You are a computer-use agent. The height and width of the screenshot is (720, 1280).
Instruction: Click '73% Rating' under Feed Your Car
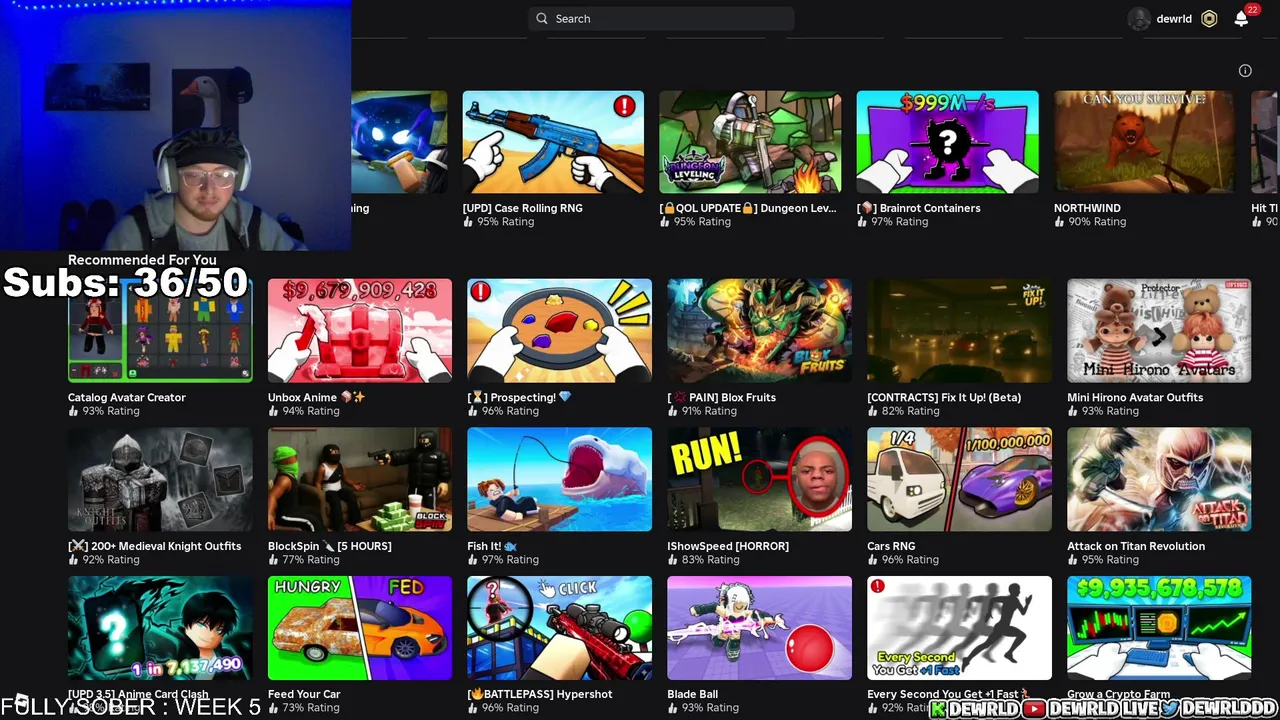[x=310, y=708]
